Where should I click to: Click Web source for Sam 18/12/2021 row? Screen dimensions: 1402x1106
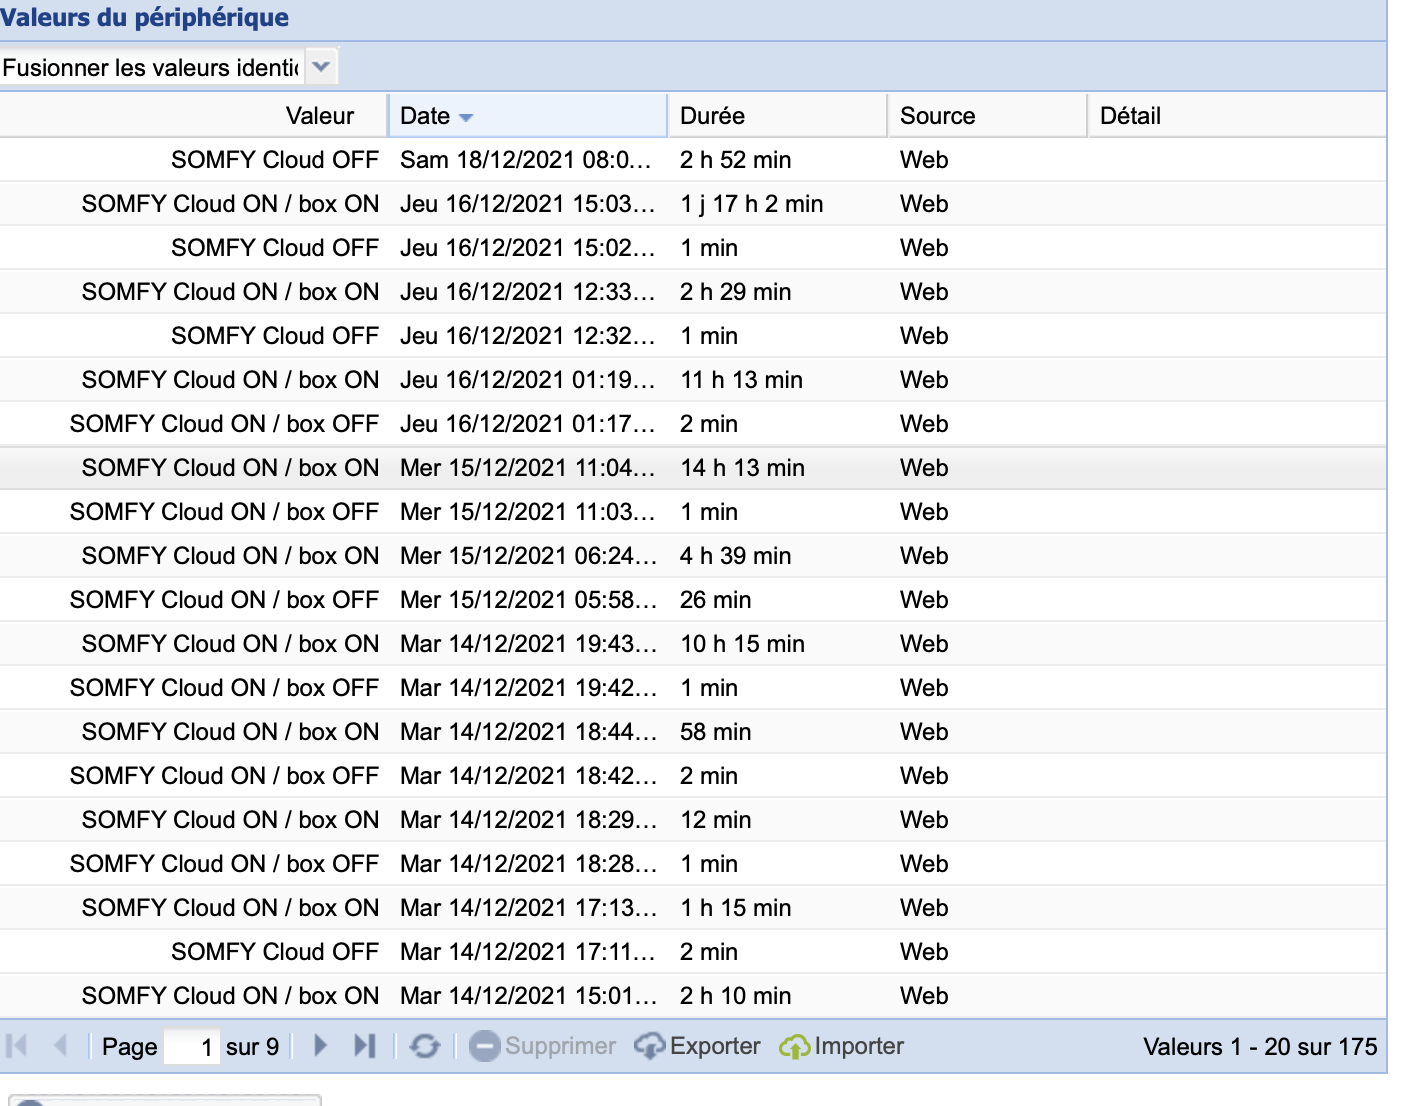(924, 160)
